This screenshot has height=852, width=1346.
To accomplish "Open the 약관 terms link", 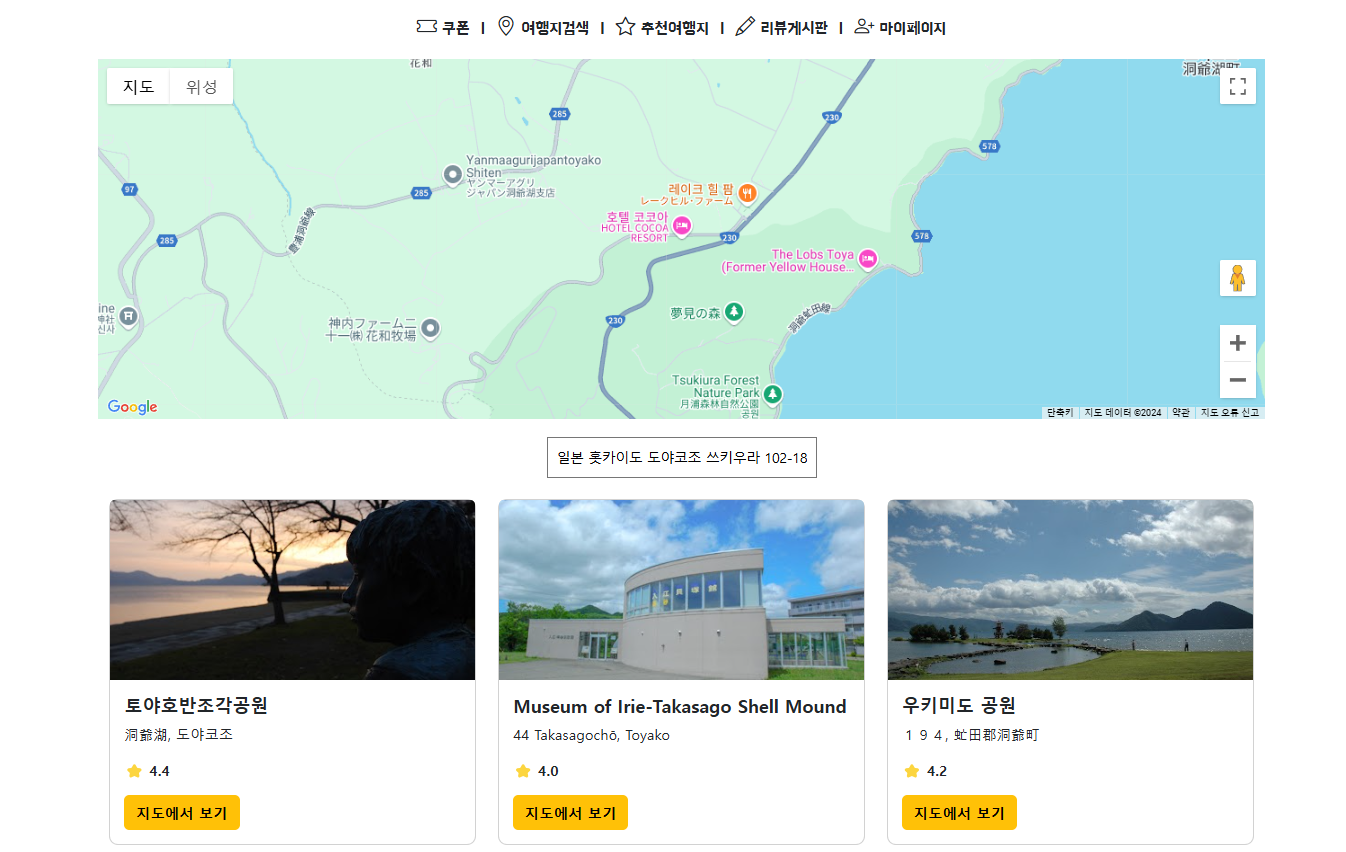I will (x=1181, y=413).
